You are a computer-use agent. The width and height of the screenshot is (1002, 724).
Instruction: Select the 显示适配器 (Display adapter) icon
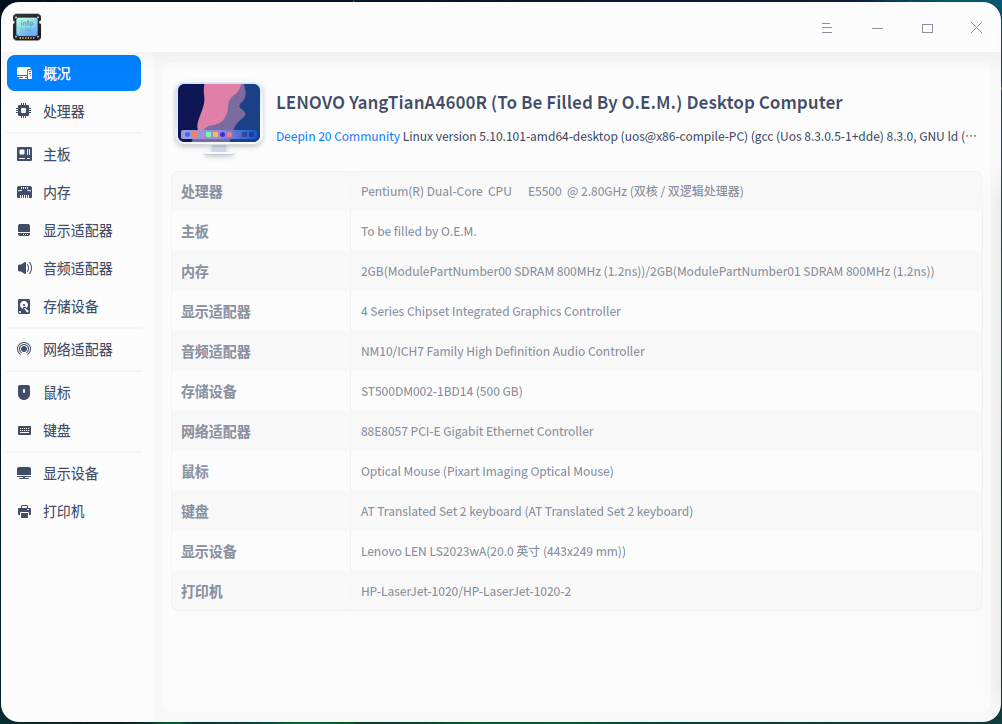click(23, 230)
